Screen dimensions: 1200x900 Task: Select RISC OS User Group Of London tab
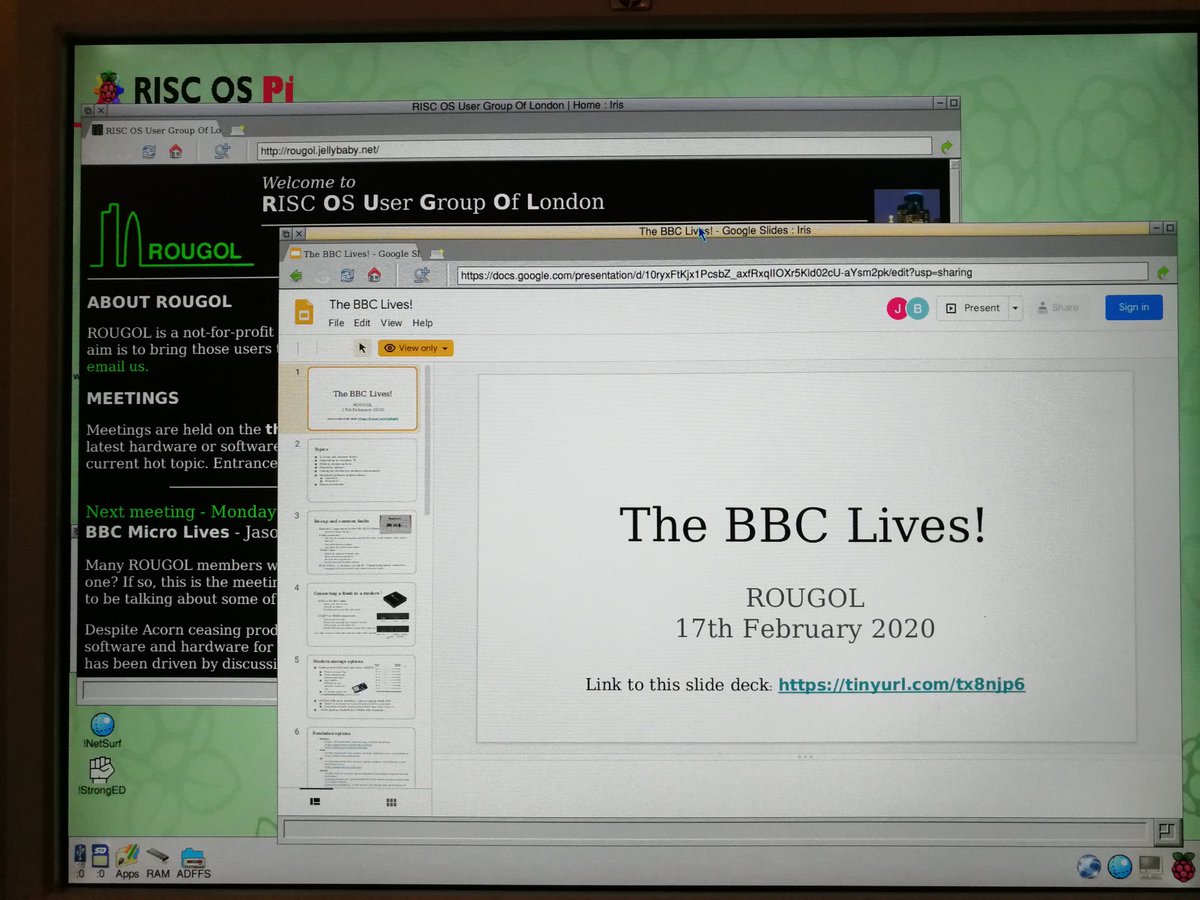click(155, 130)
